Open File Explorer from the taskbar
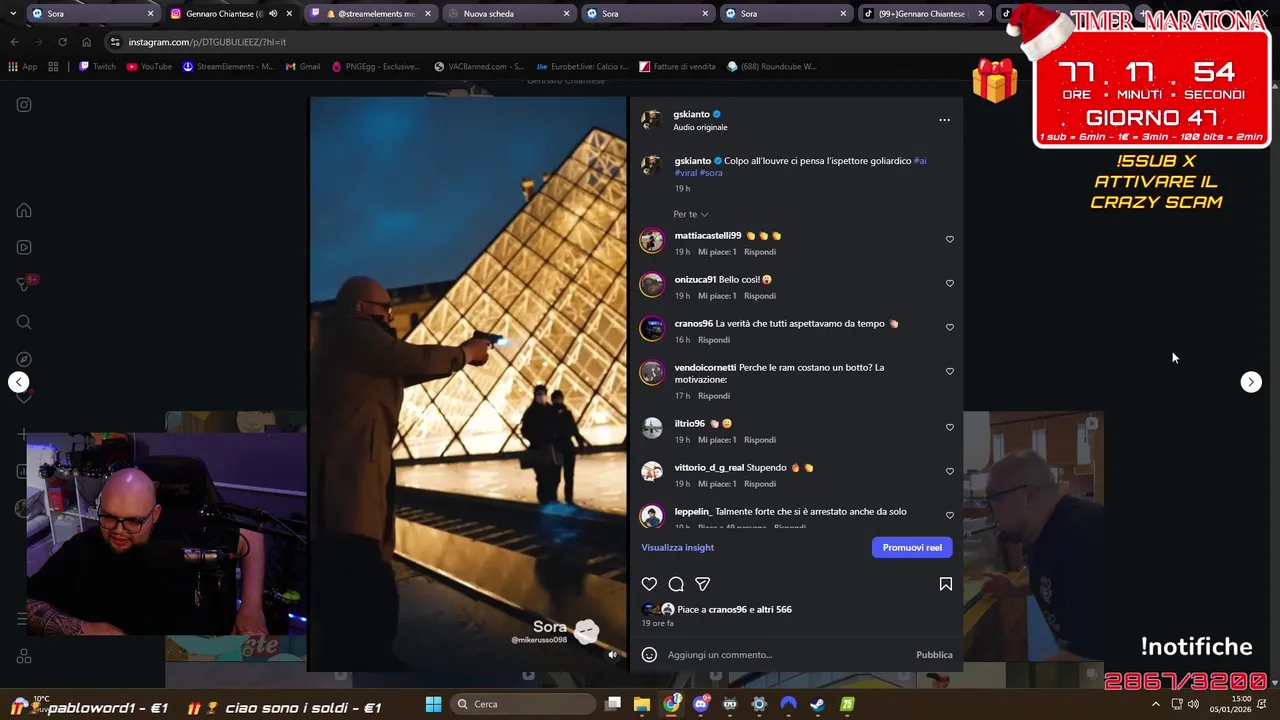The height and width of the screenshot is (720, 1280). click(x=642, y=704)
